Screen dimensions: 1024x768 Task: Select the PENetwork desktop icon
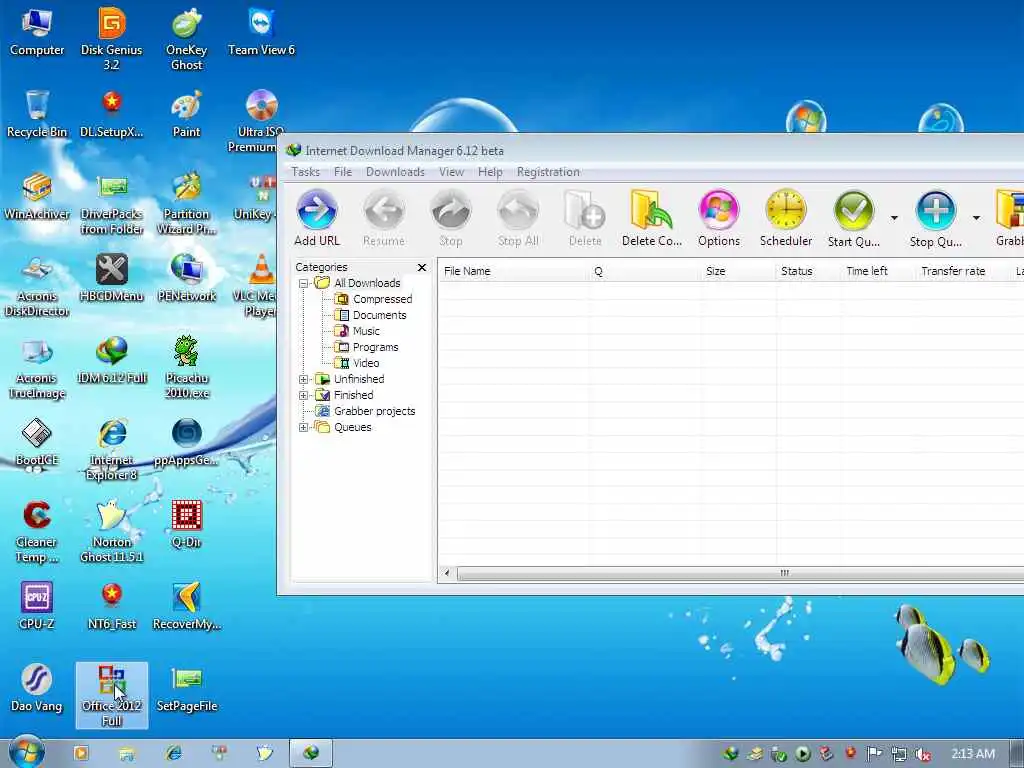(187, 278)
